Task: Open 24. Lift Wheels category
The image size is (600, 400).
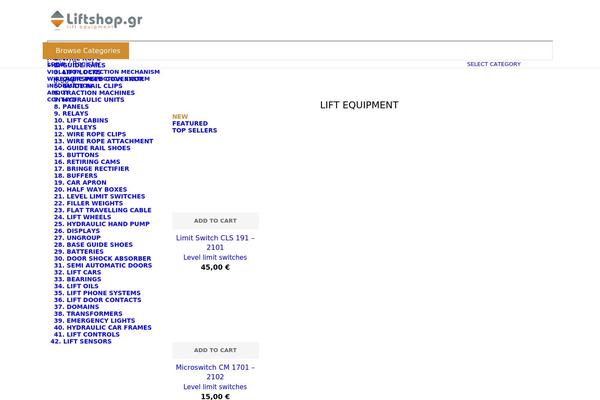Action: point(83,217)
